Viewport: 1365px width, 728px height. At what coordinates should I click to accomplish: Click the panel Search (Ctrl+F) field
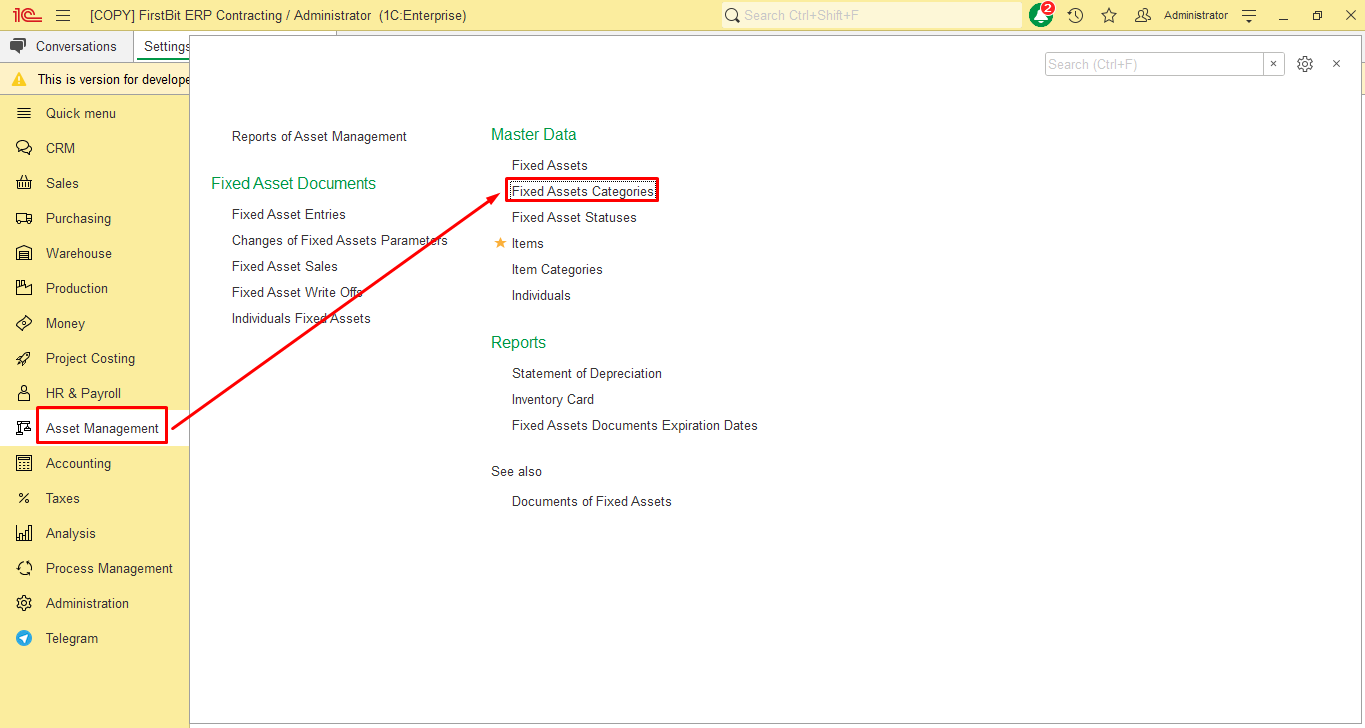point(1153,64)
